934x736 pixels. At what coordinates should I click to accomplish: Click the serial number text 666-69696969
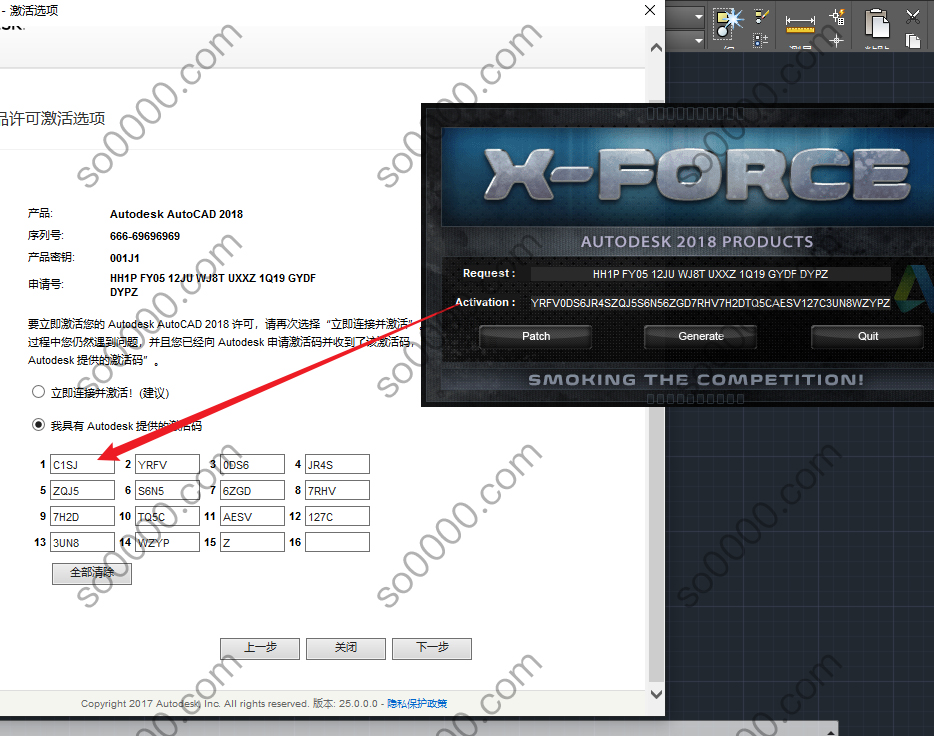click(x=145, y=236)
